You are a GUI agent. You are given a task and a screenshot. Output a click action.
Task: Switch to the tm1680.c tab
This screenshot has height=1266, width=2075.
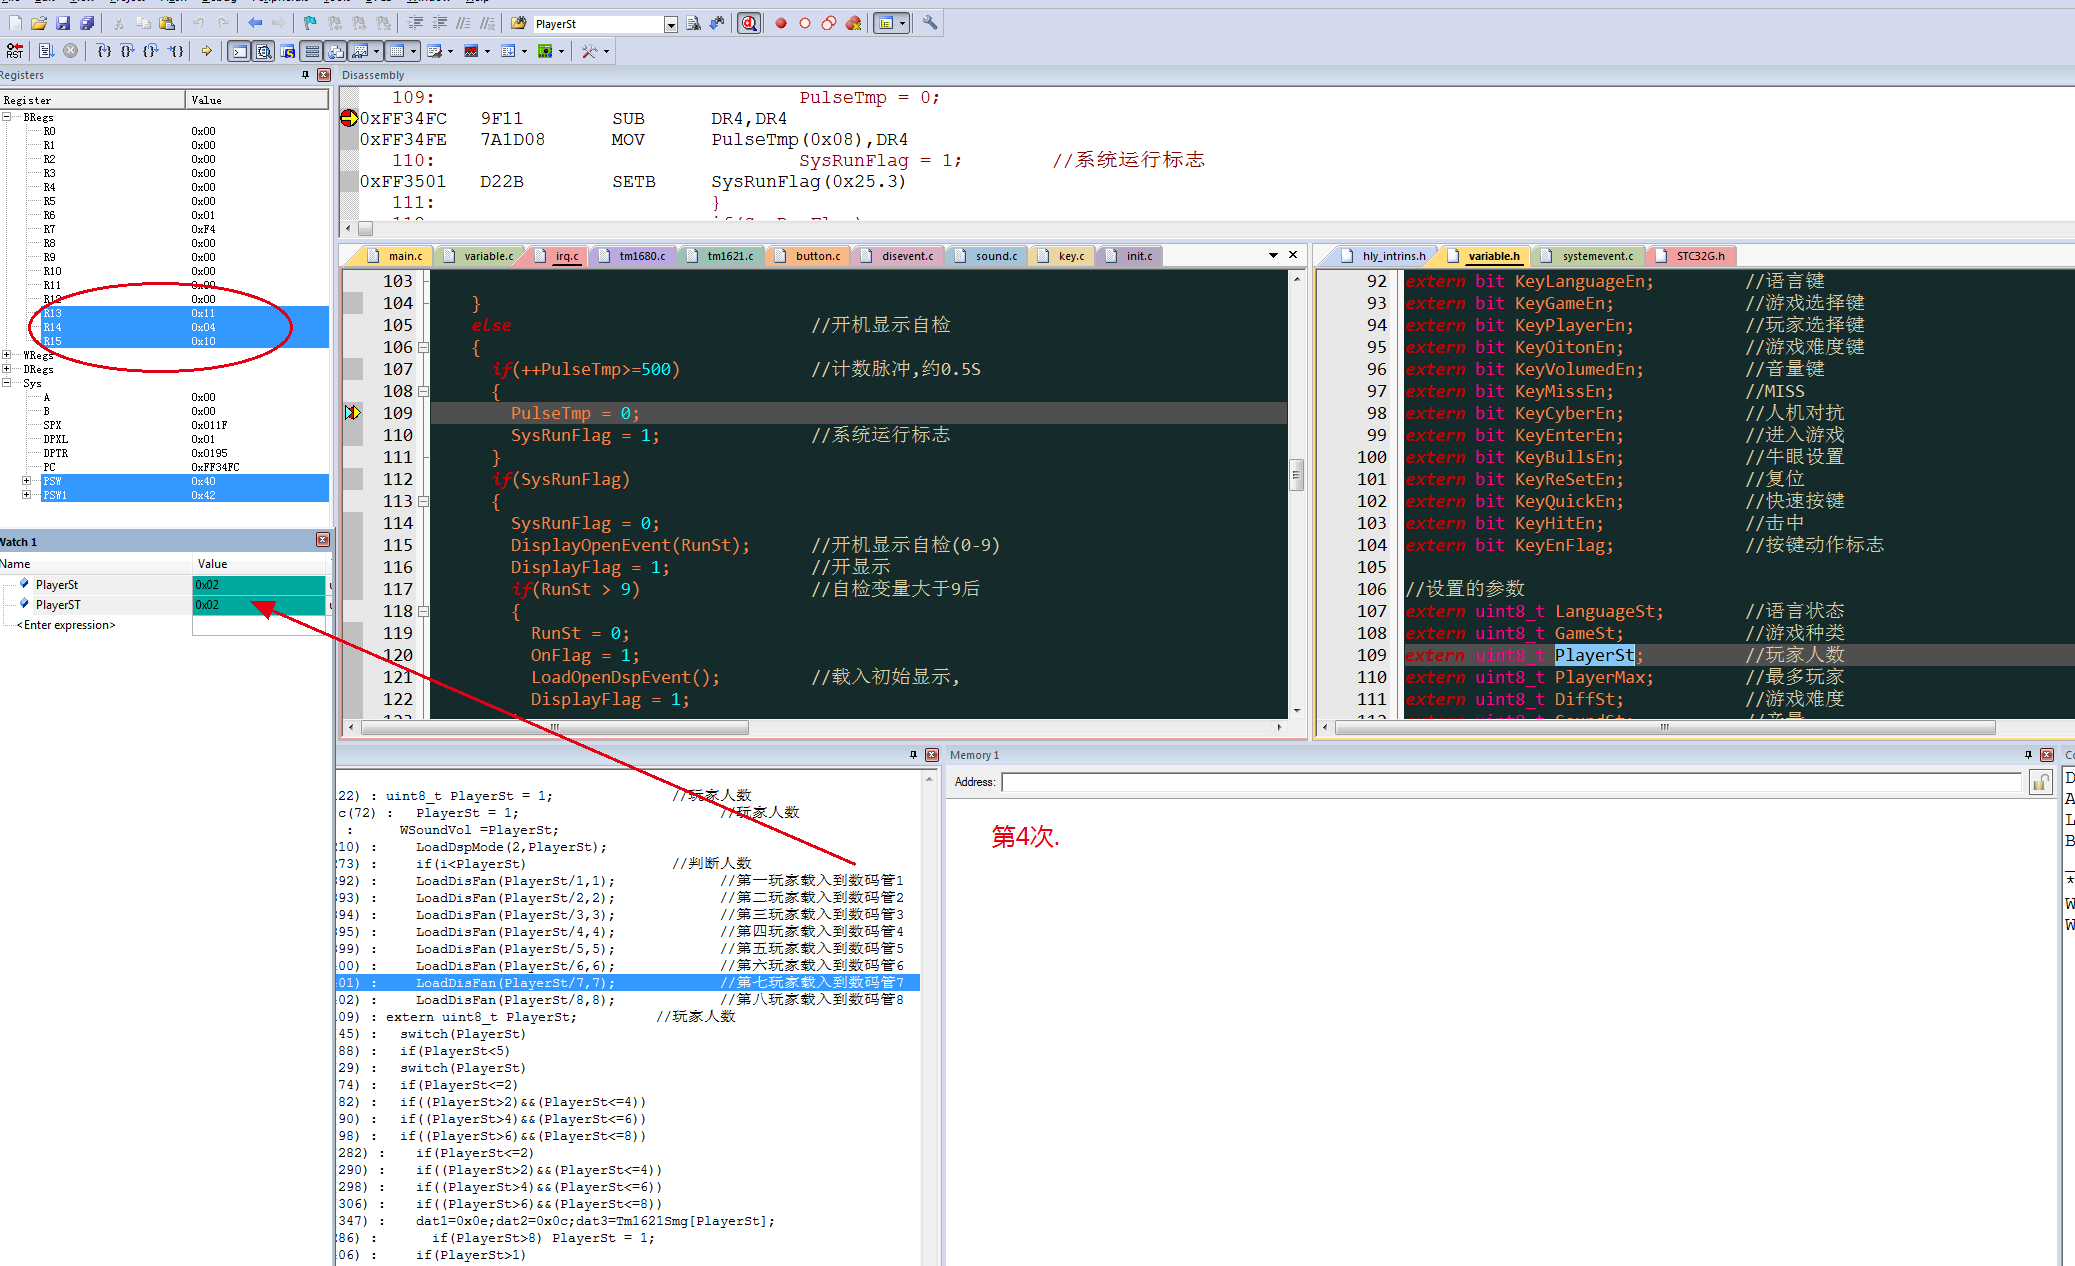pyautogui.click(x=633, y=256)
